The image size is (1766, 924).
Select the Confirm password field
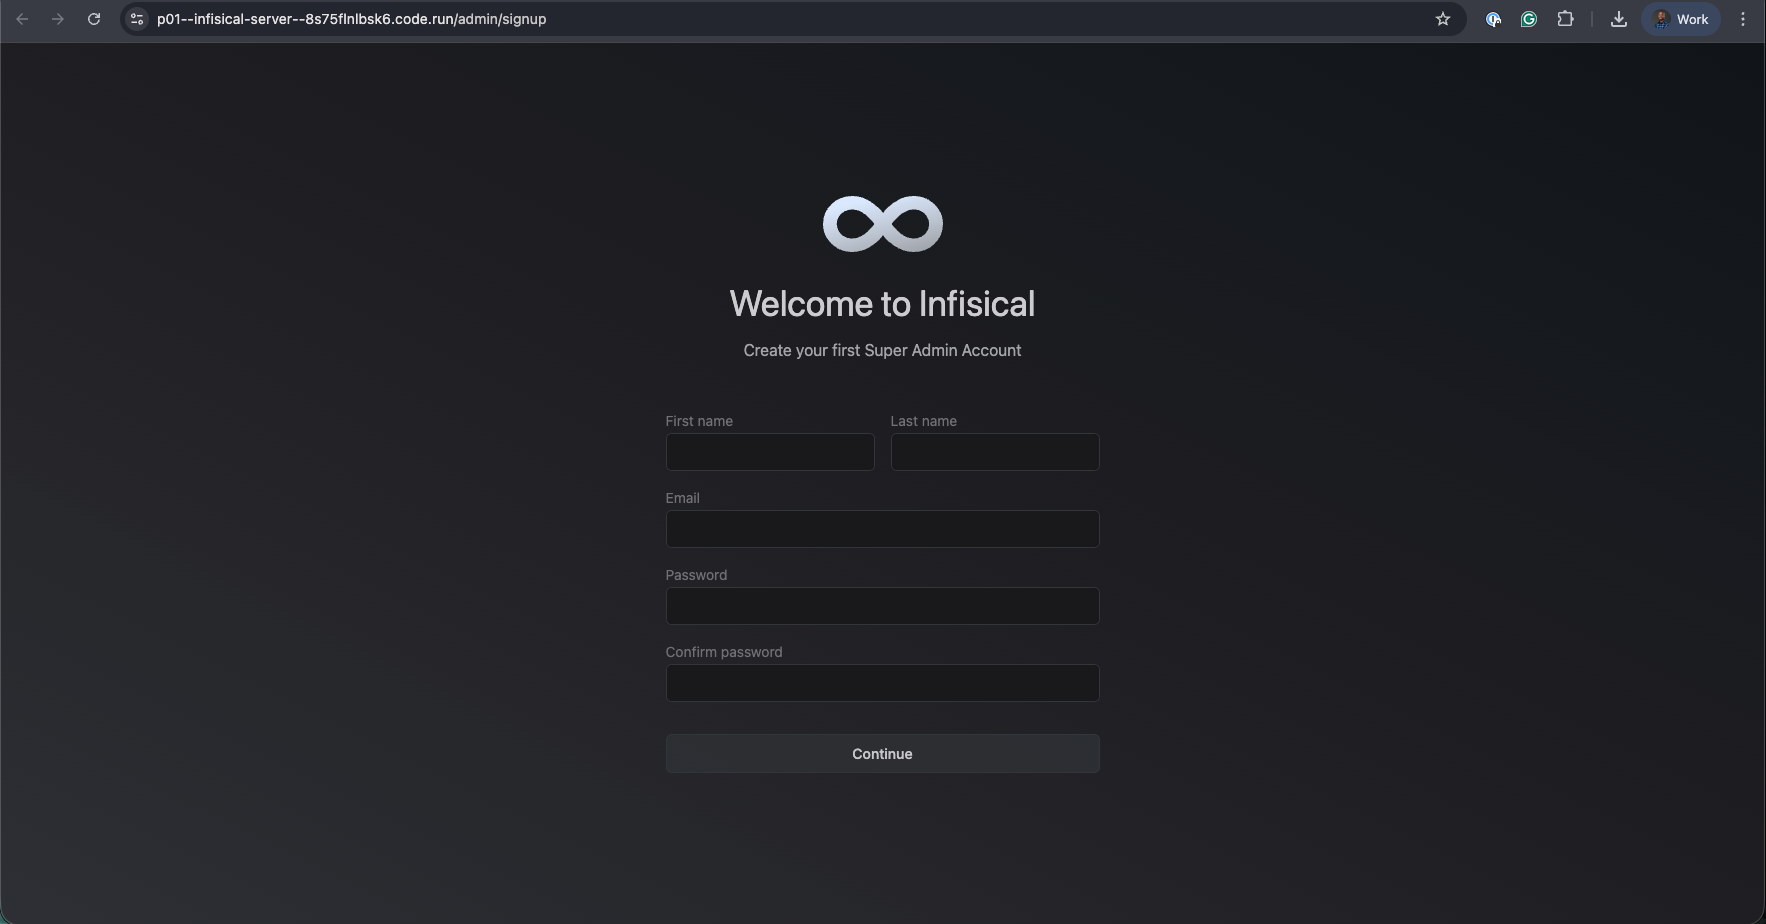[882, 683]
